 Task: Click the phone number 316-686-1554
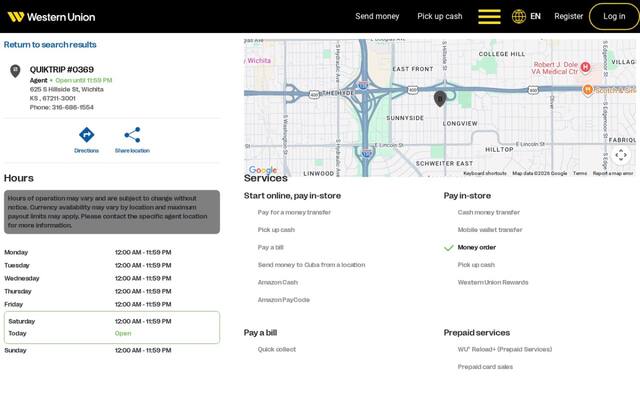pyautogui.click(x=73, y=107)
